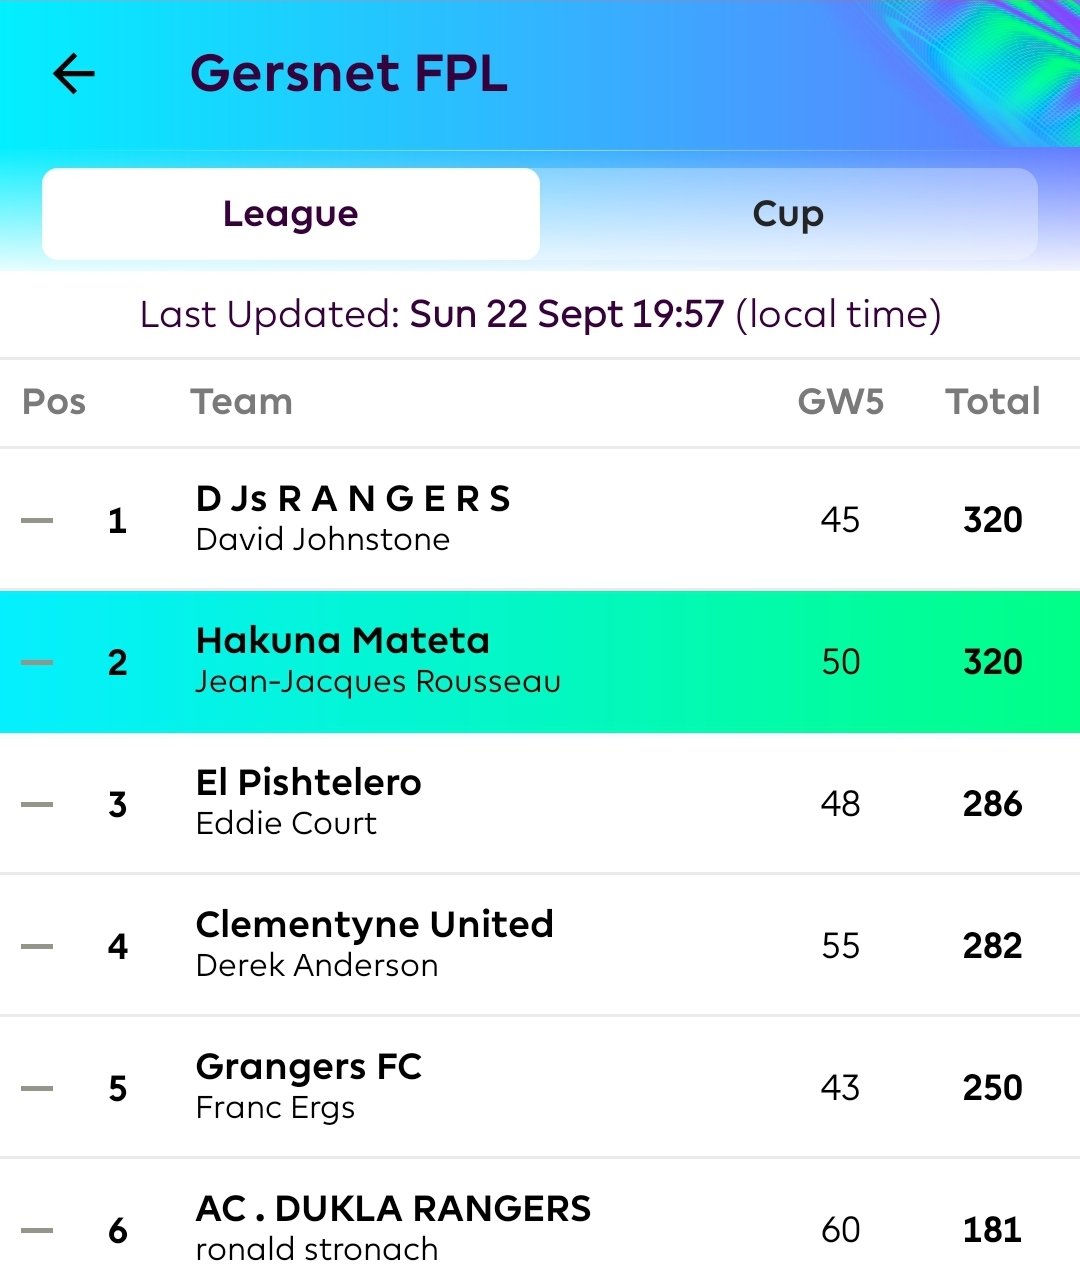Click the Total column header
Screen dimensions: 1080x1287
993,402
